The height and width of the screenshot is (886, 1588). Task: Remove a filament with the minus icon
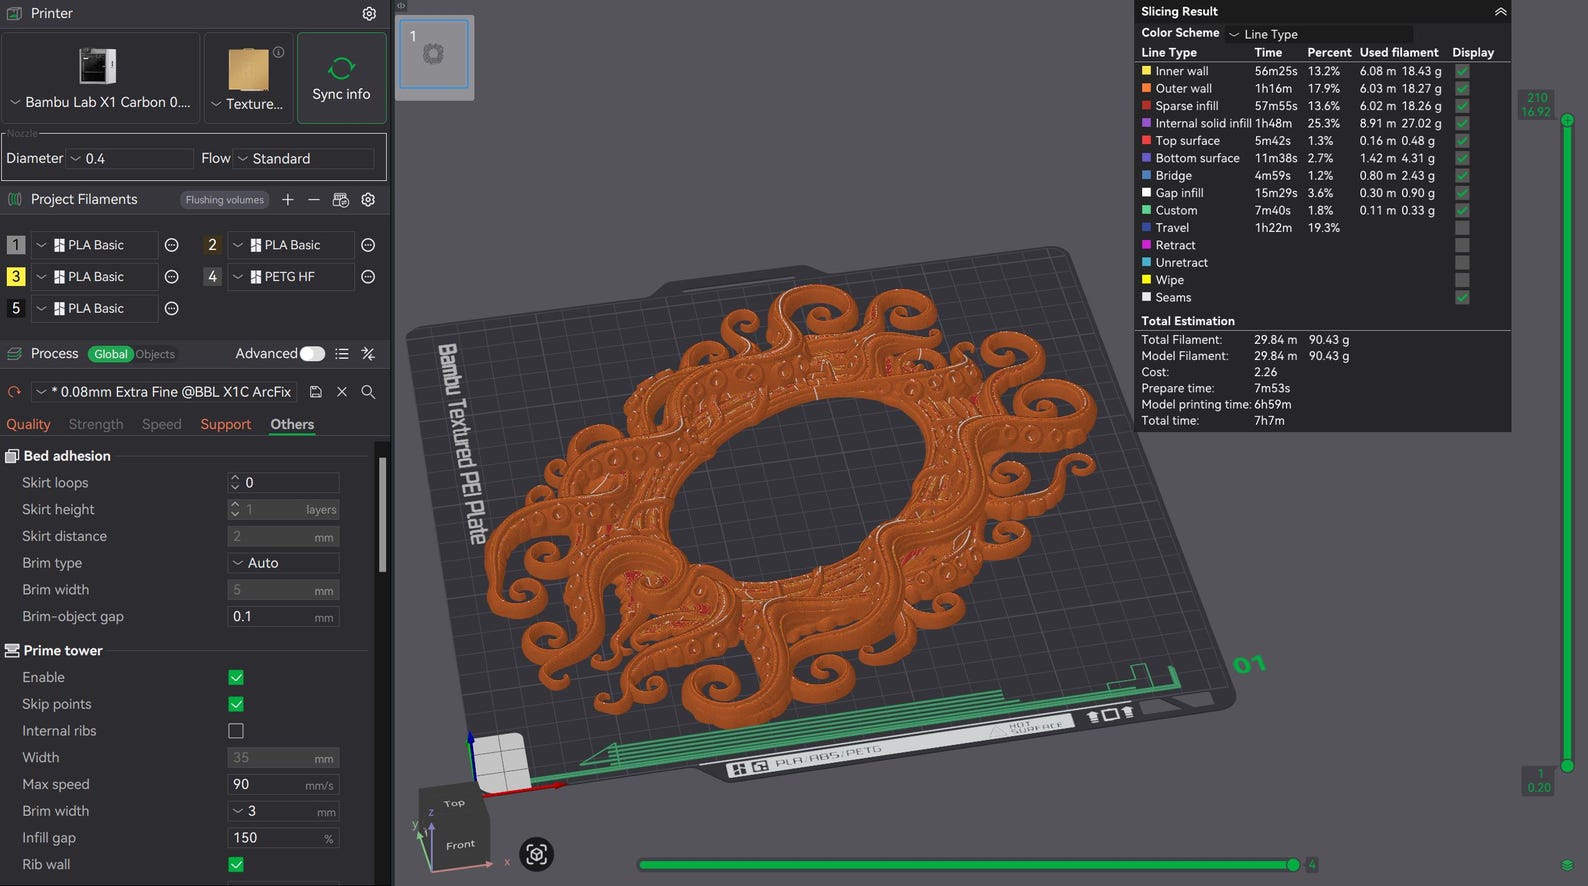(314, 200)
